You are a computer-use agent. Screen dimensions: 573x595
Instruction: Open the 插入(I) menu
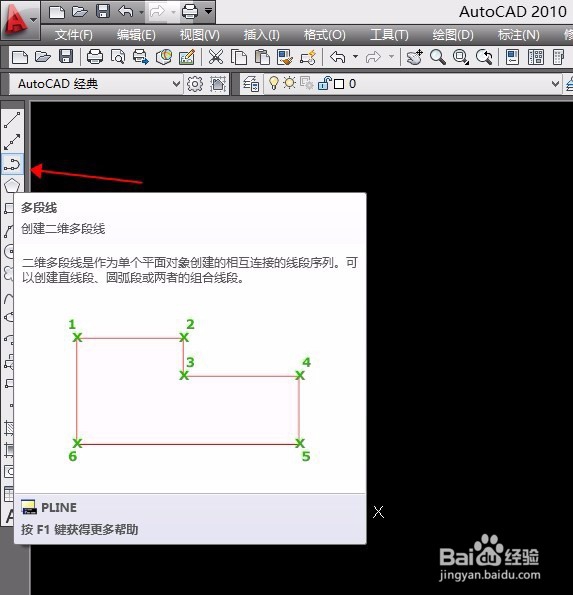pos(261,35)
